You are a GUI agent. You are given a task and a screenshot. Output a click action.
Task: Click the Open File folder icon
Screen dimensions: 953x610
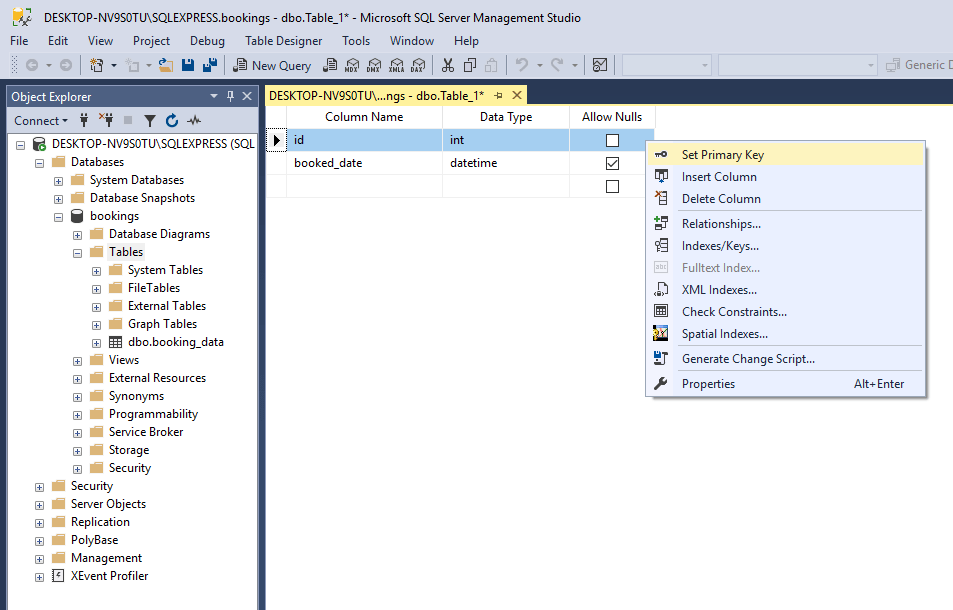click(x=165, y=65)
